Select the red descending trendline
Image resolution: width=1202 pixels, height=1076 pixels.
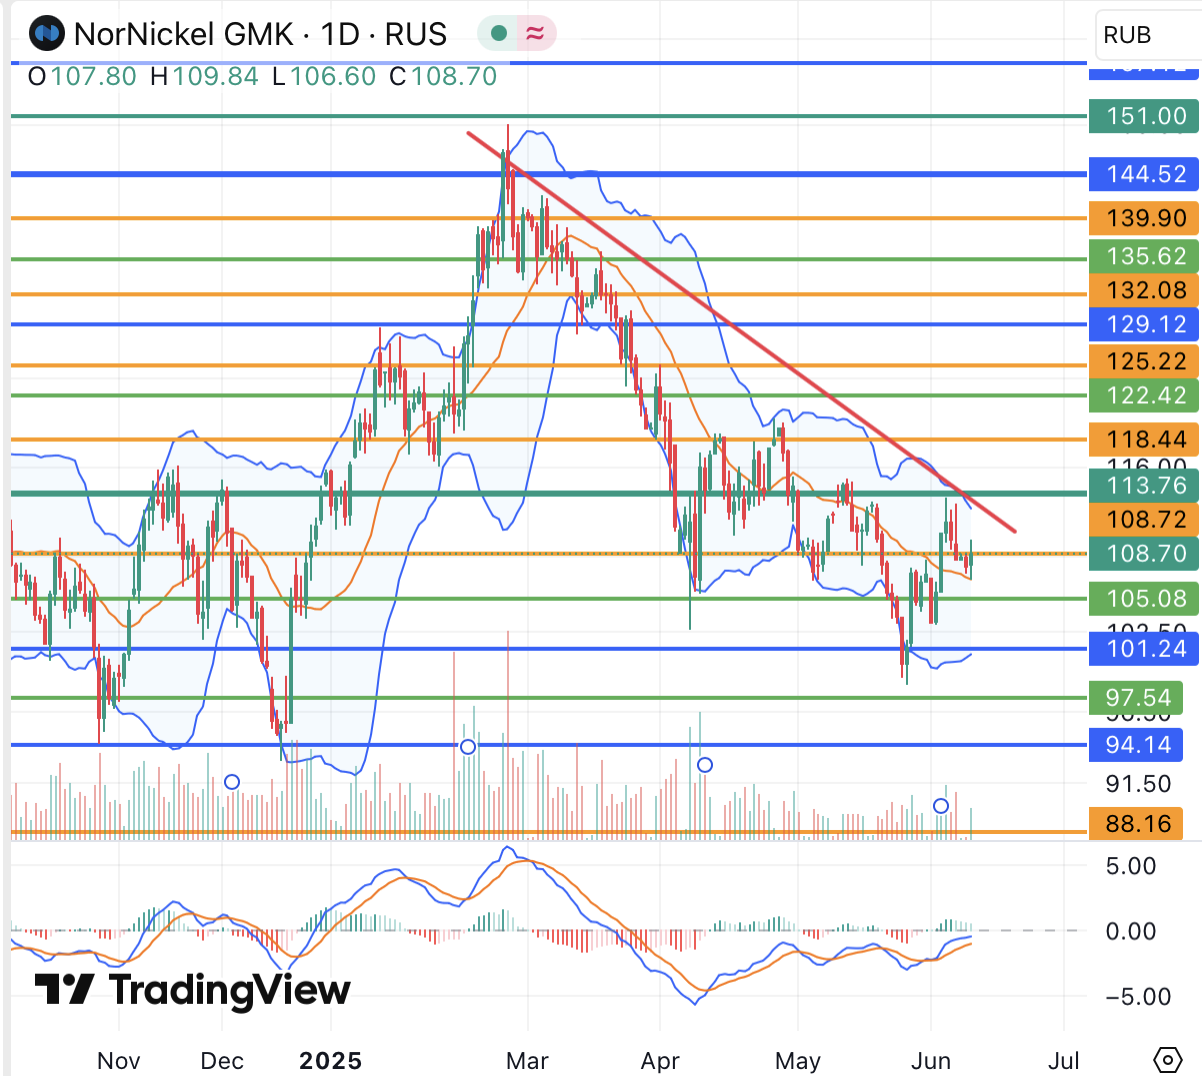pos(741,331)
